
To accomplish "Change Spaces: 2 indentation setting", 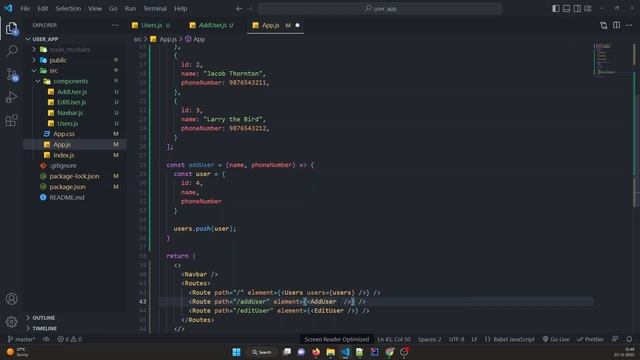I will 429,339.
